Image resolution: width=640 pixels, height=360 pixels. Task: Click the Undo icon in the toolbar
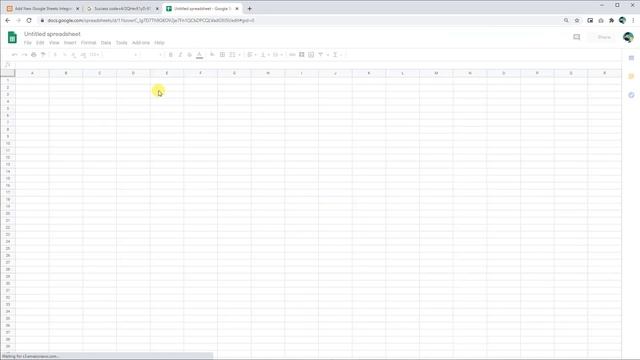pyautogui.click(x=15, y=55)
